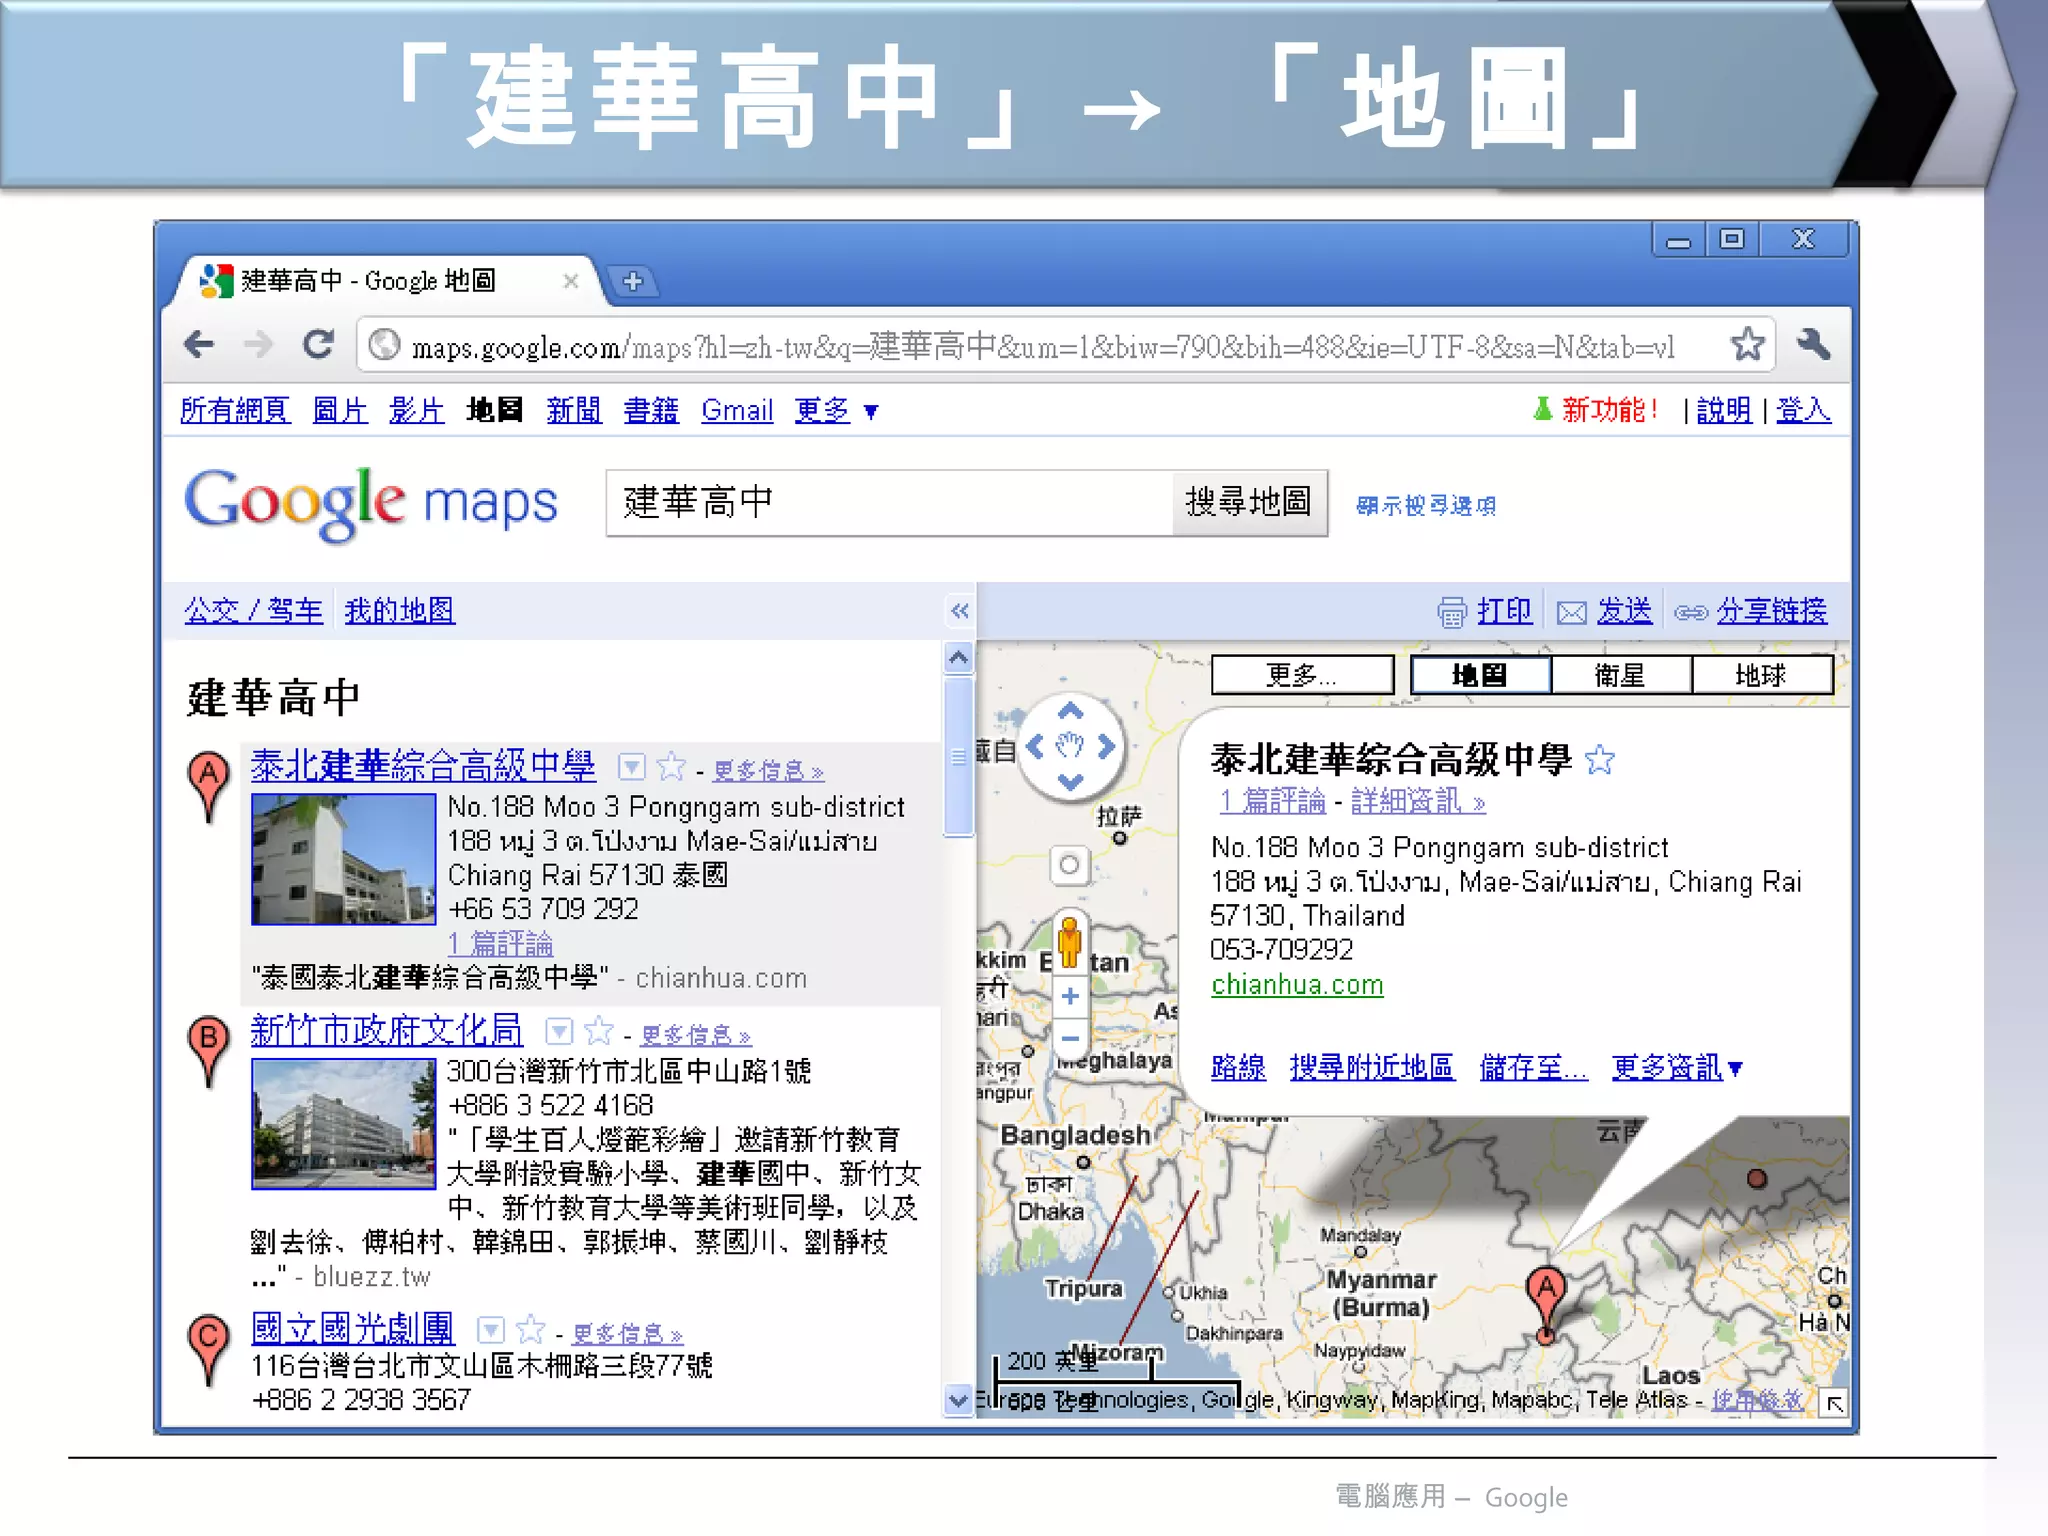Go to 圖片 in the top navigation

[340, 410]
